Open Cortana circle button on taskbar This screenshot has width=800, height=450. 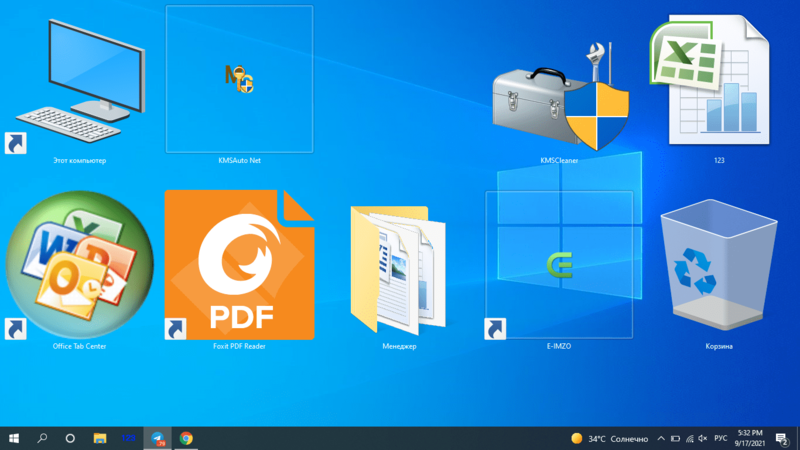pyautogui.click(x=70, y=438)
